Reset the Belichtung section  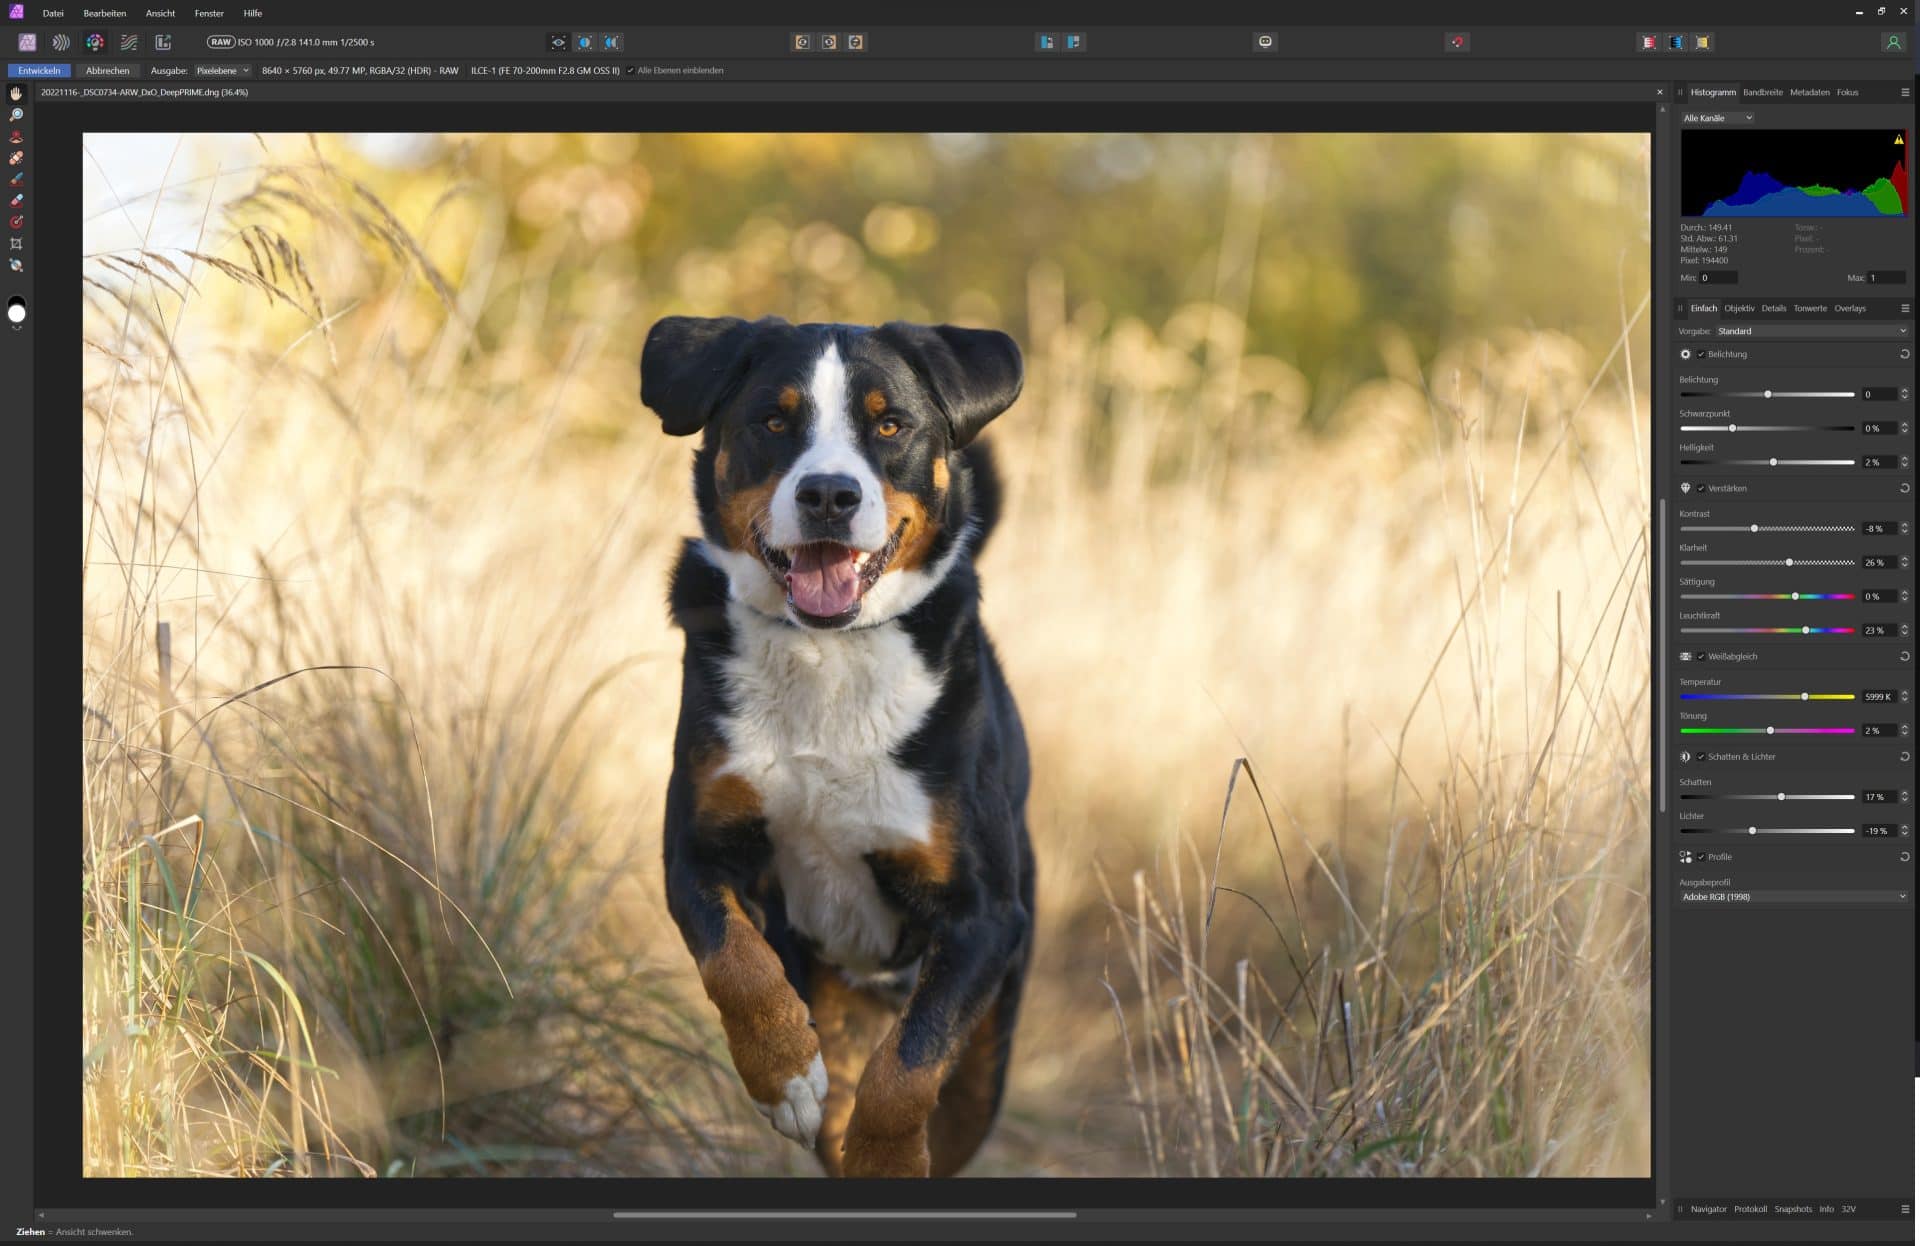[1904, 354]
